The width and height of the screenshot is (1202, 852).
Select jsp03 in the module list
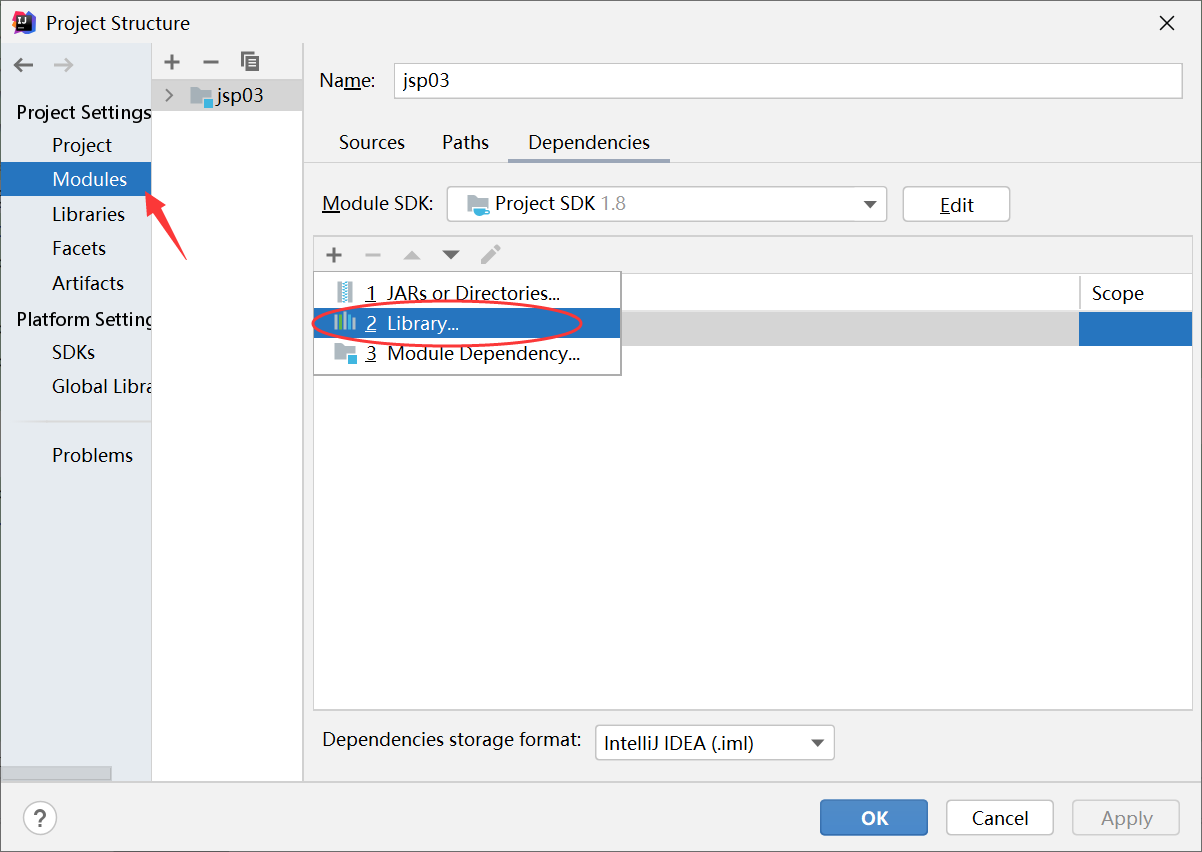(x=227, y=96)
